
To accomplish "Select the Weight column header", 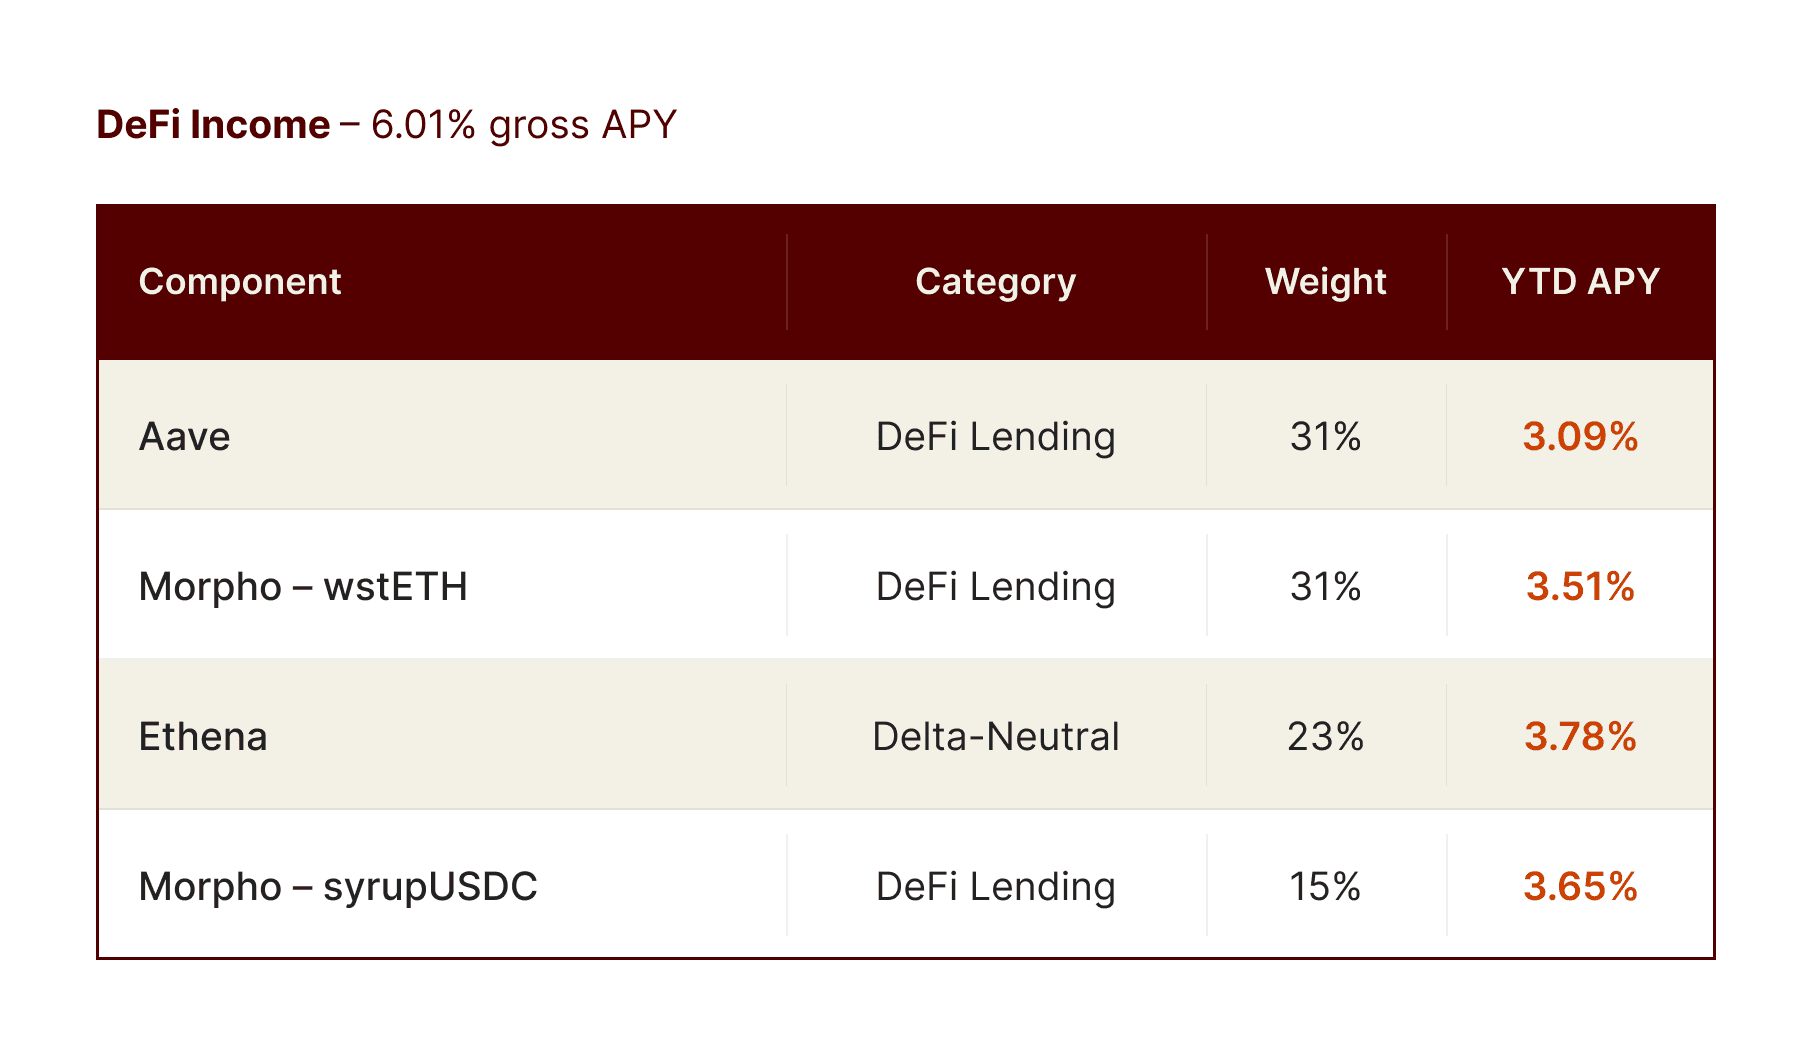I will [x=1326, y=282].
